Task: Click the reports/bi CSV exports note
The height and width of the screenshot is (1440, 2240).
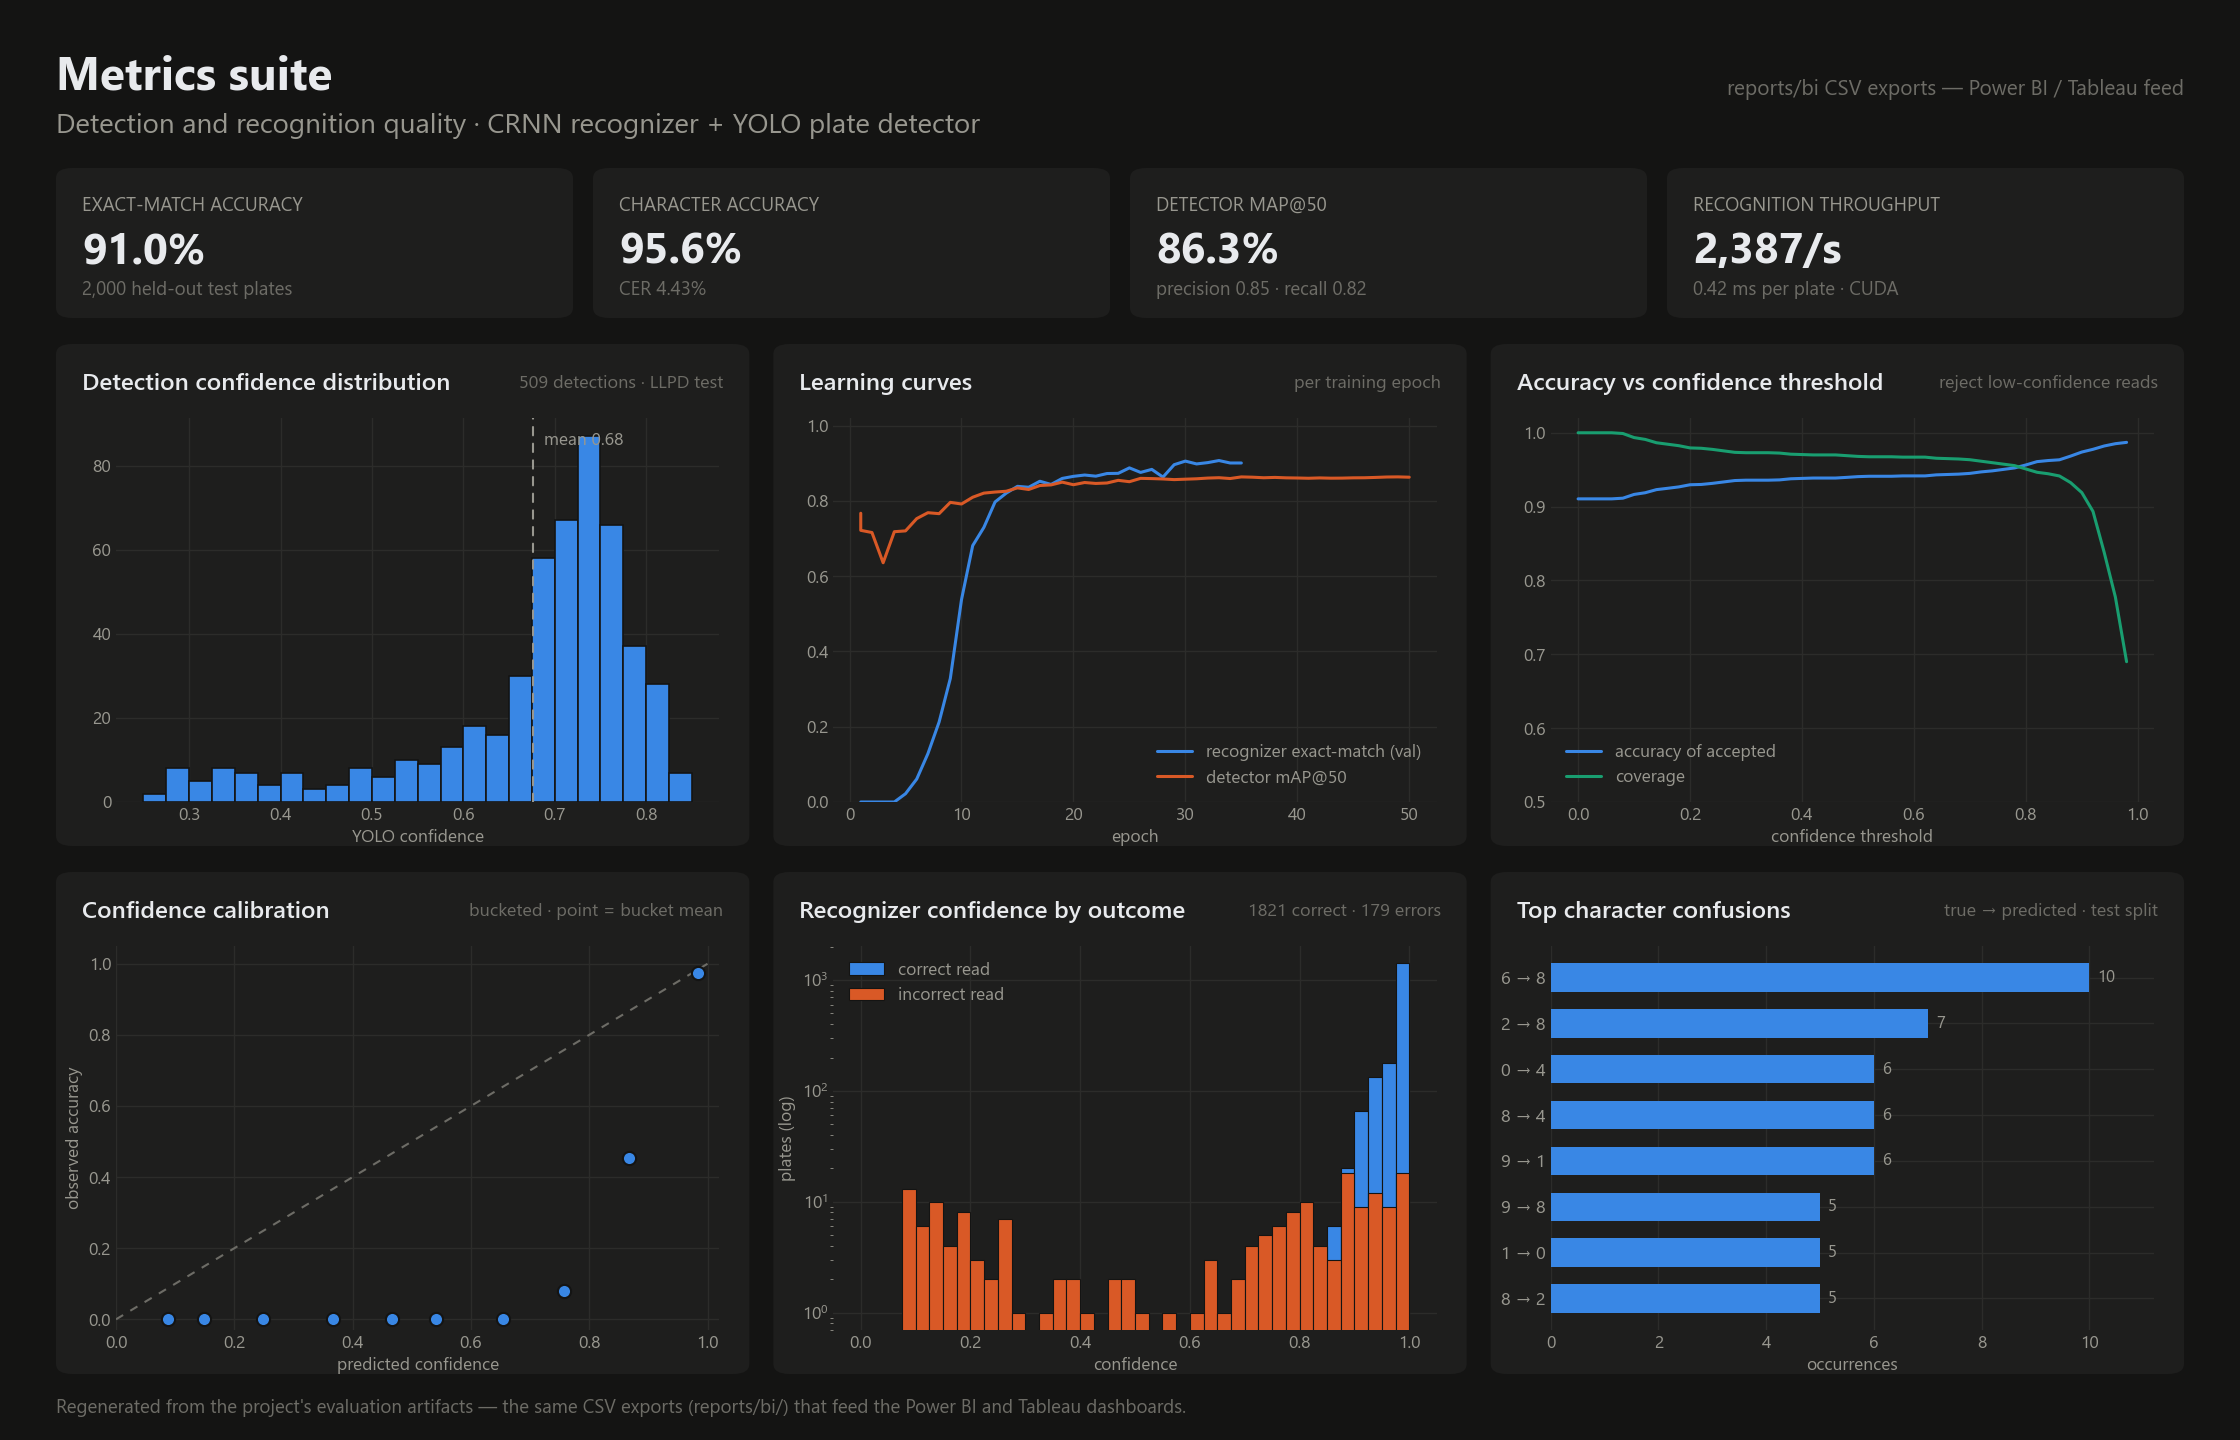Action: 1955,88
